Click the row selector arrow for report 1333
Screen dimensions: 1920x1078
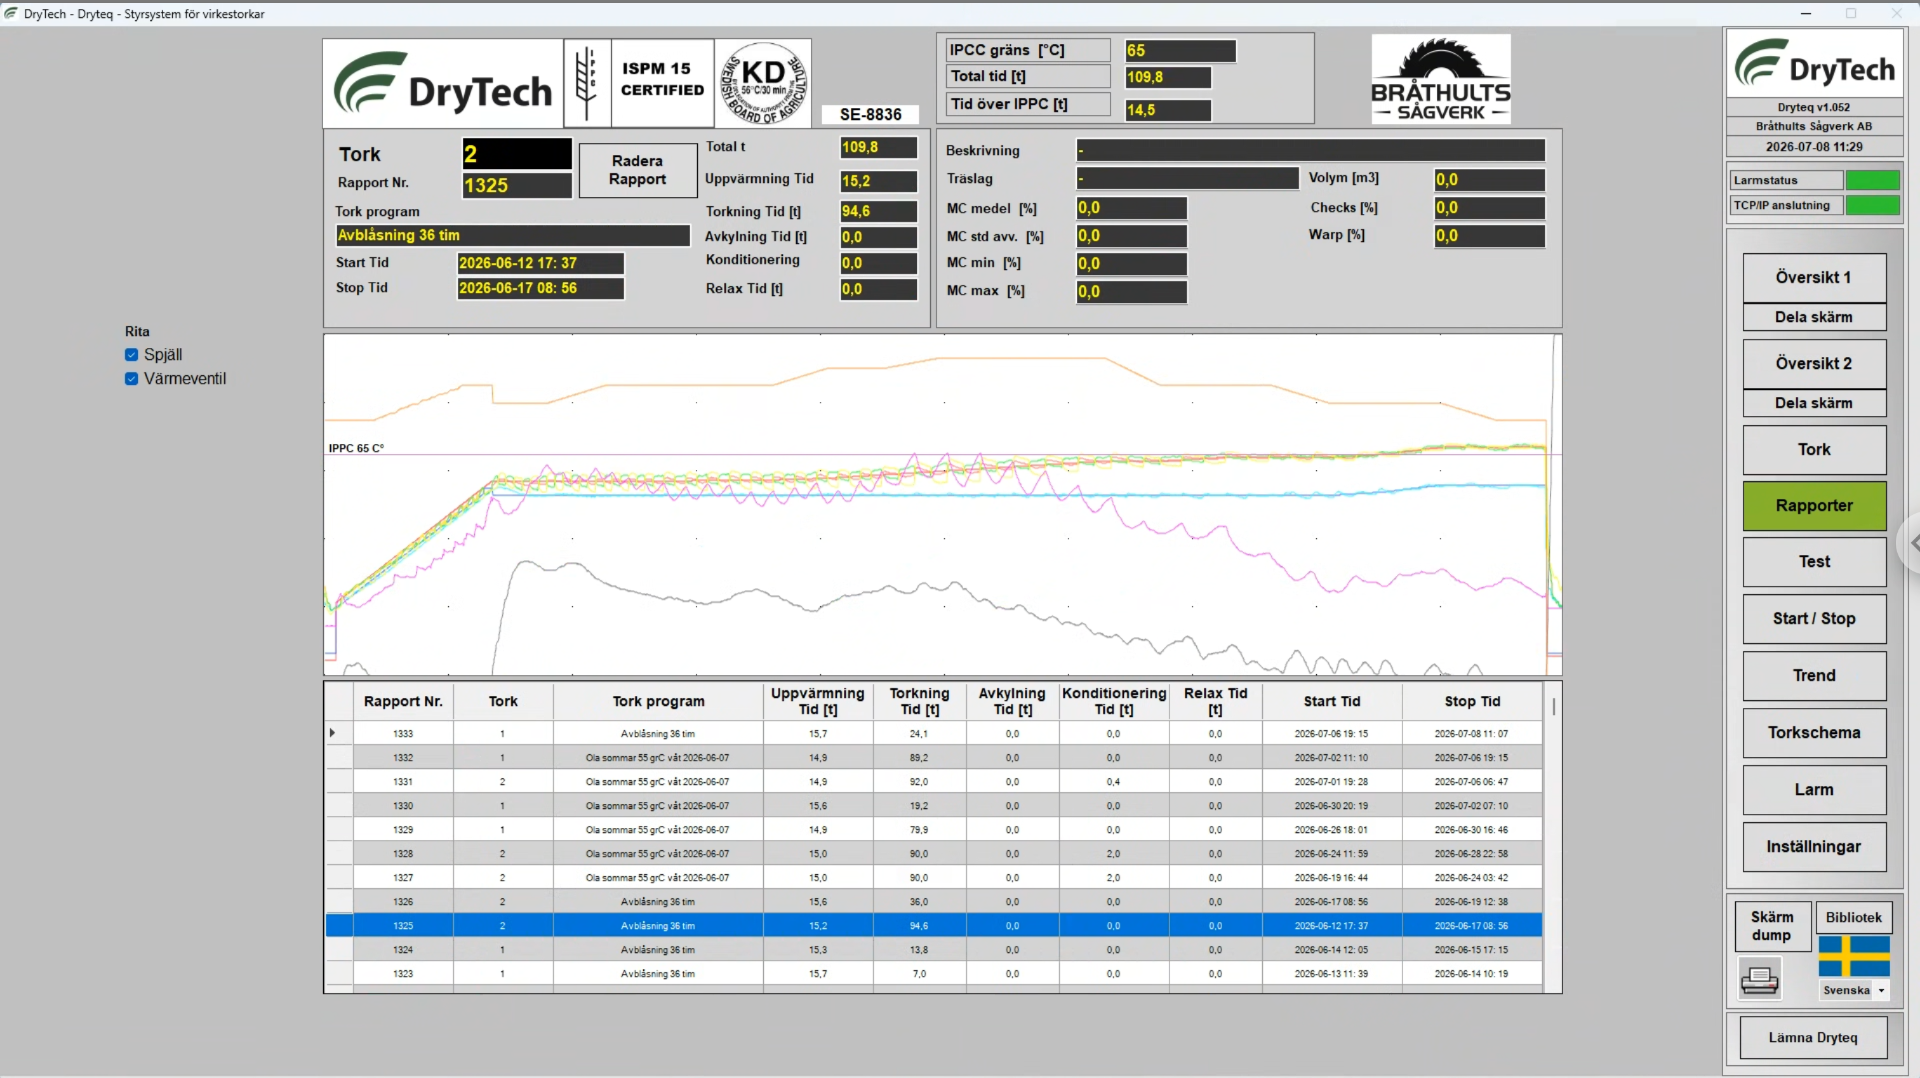click(333, 733)
